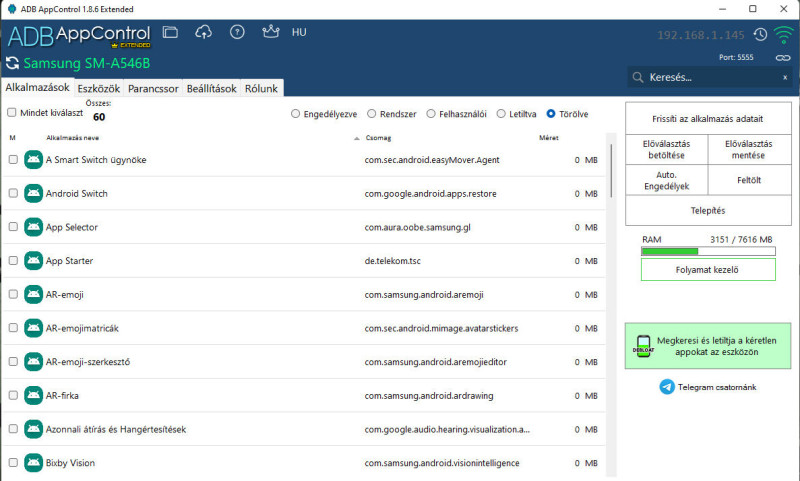Click the 192.168.1.145 IP address field
This screenshot has height=481, width=800.
701,35
